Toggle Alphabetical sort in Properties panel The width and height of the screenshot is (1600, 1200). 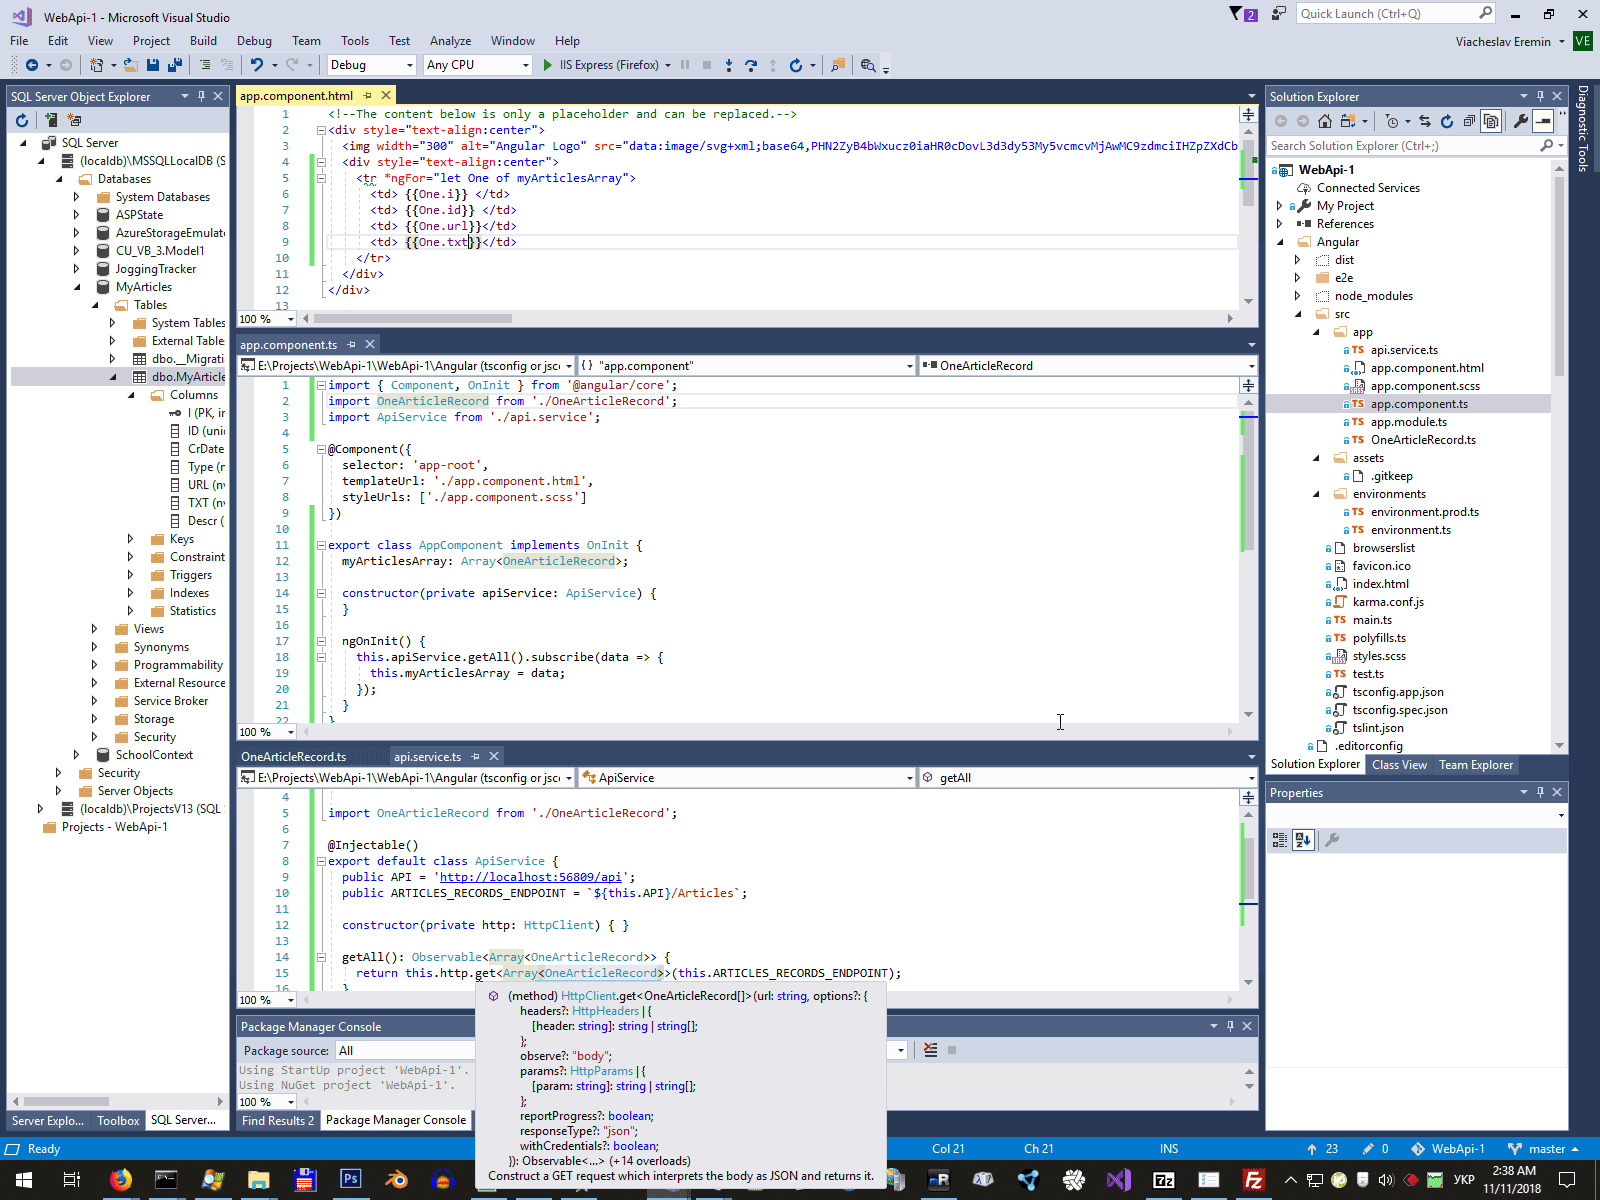[x=1302, y=840]
